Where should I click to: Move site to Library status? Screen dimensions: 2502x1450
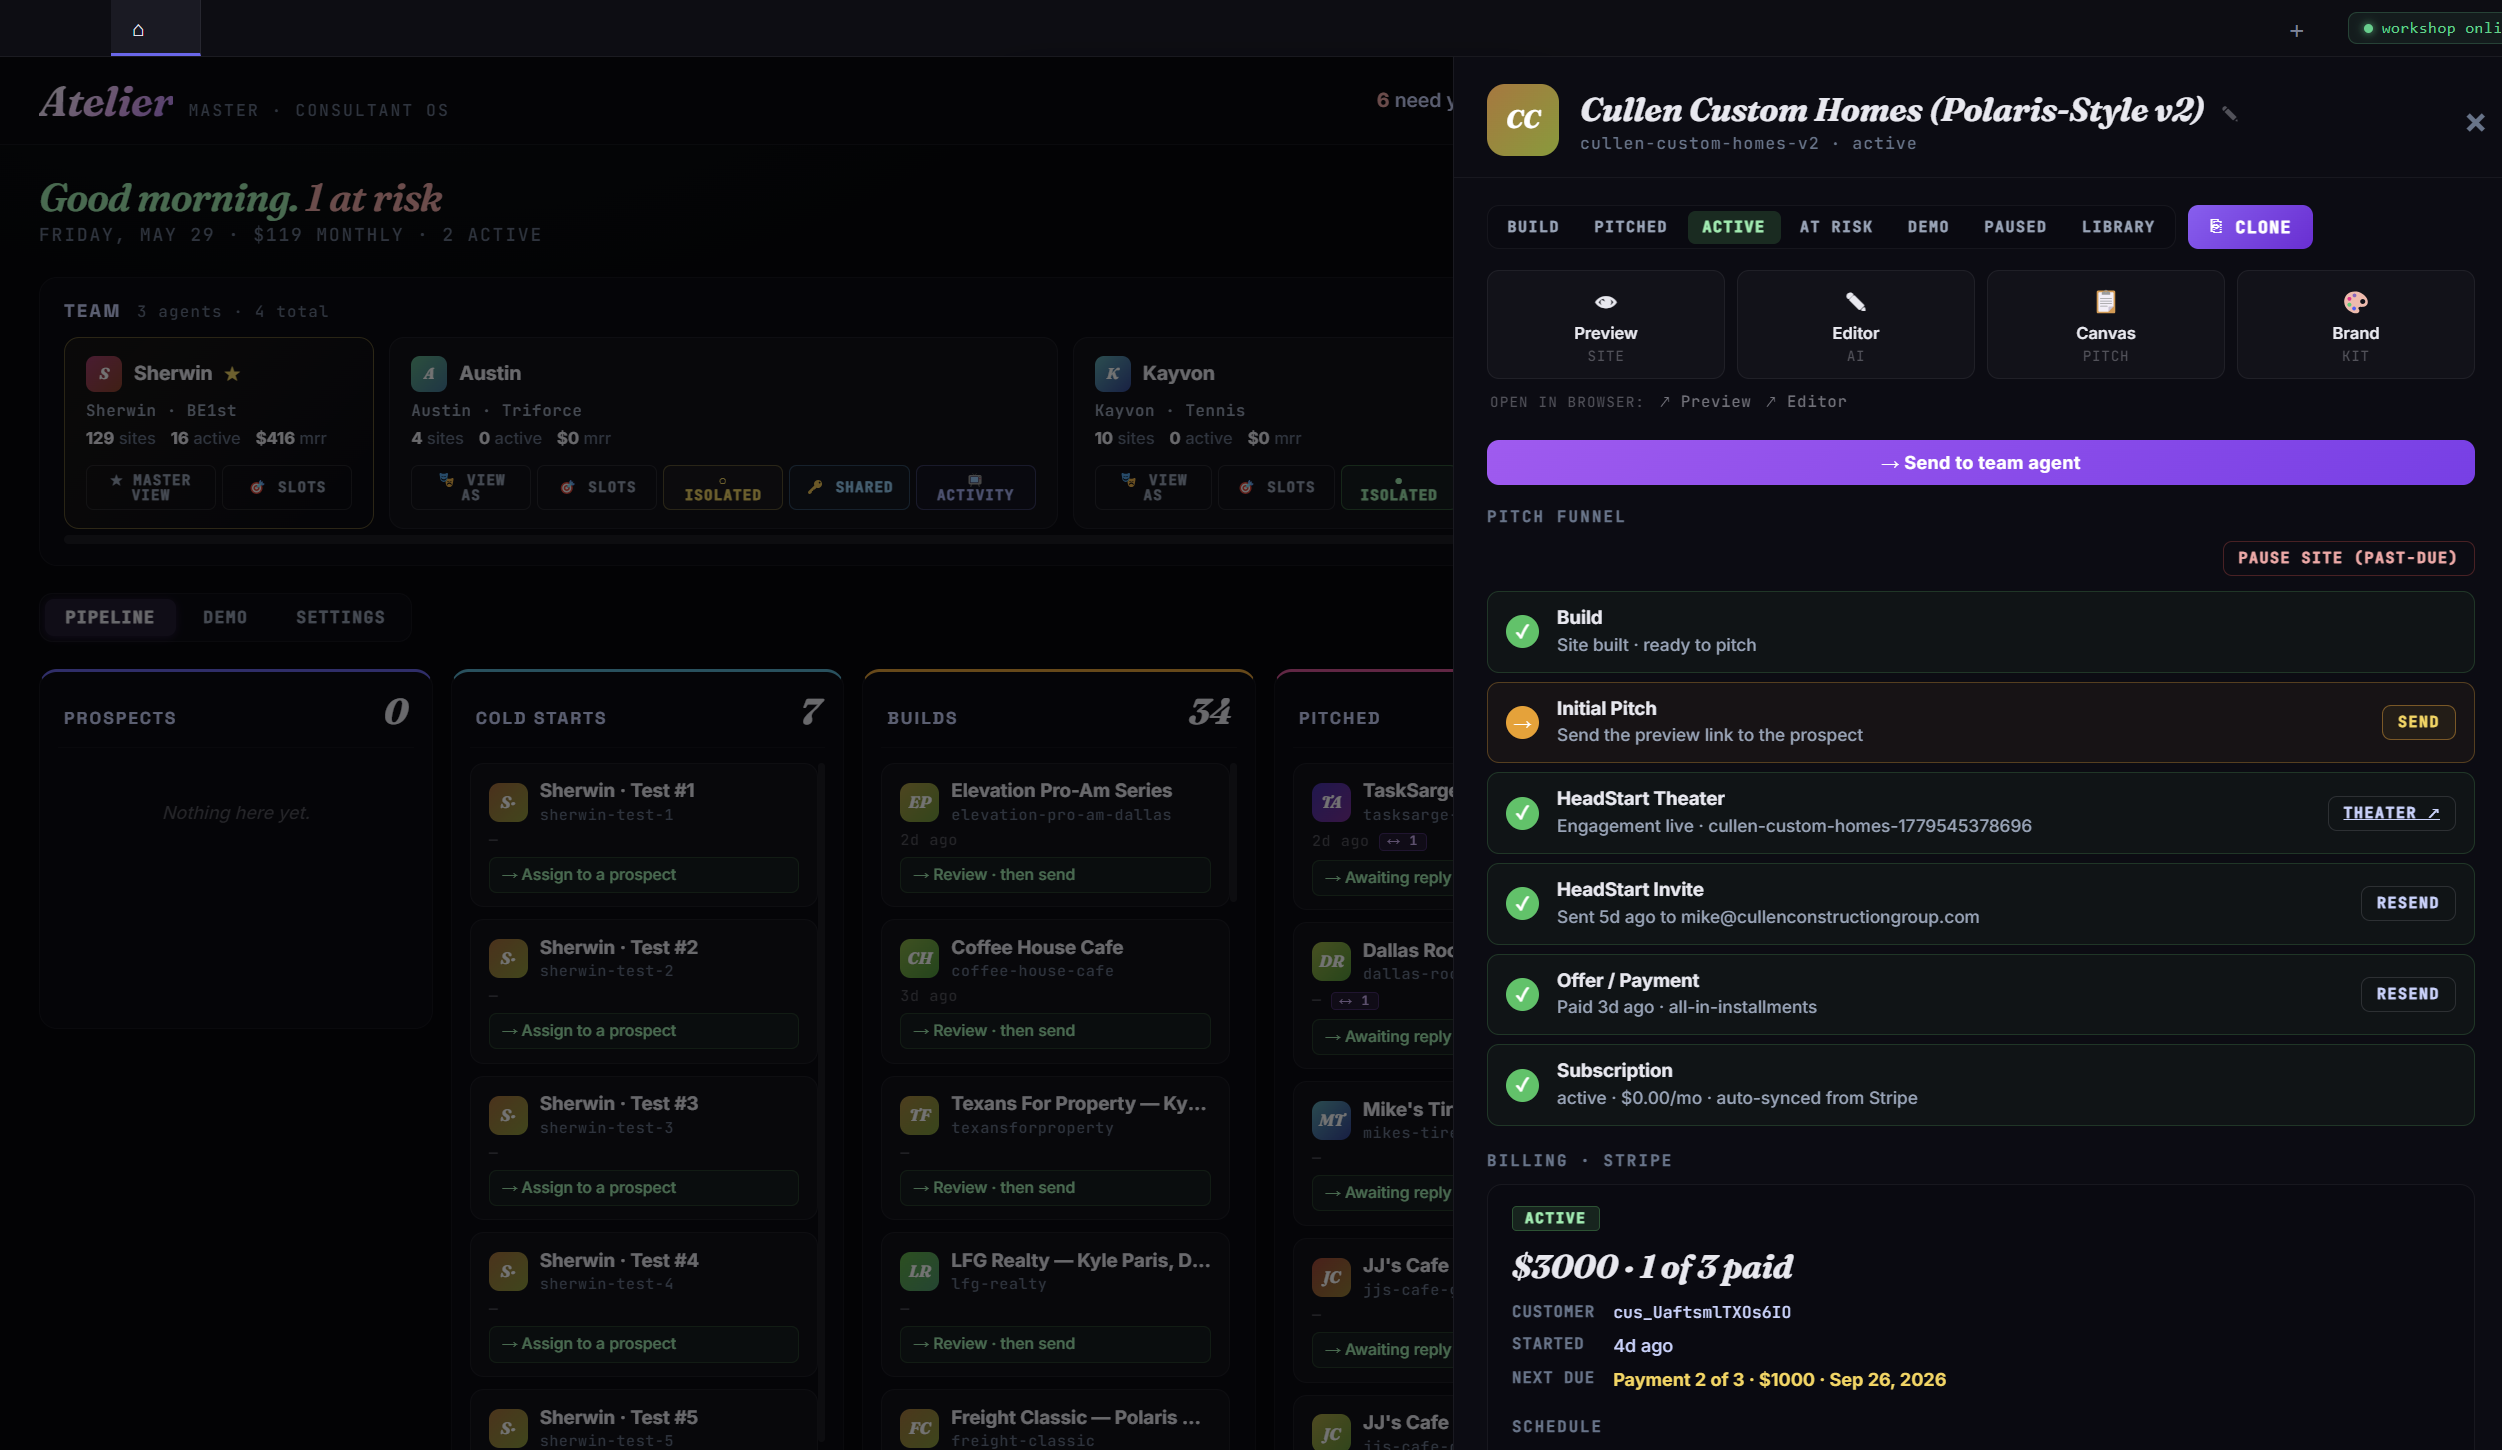click(2117, 227)
